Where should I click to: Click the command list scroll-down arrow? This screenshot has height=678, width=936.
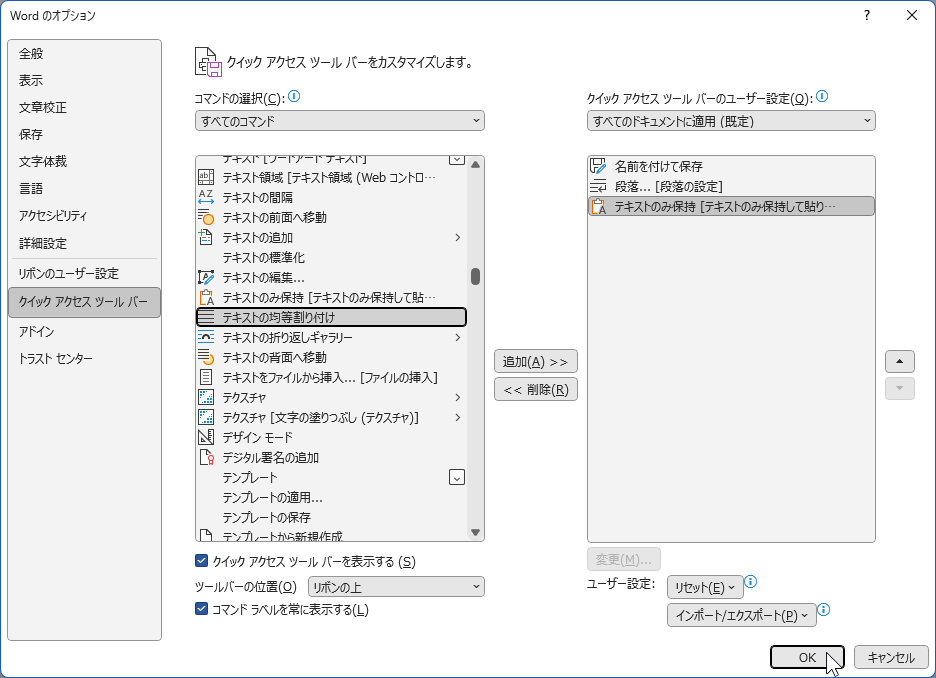click(475, 532)
